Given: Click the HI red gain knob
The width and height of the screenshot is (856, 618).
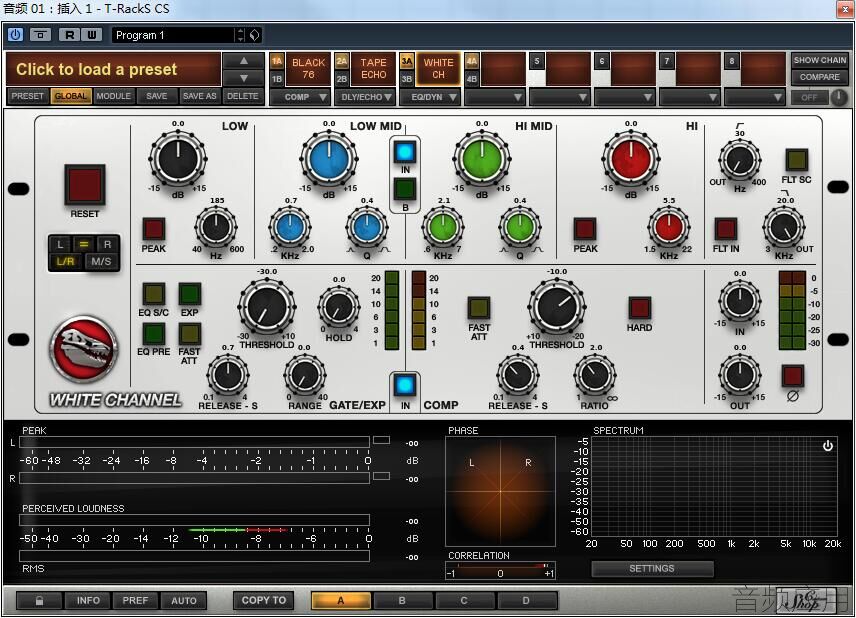Looking at the screenshot, I should pyautogui.click(x=631, y=159).
